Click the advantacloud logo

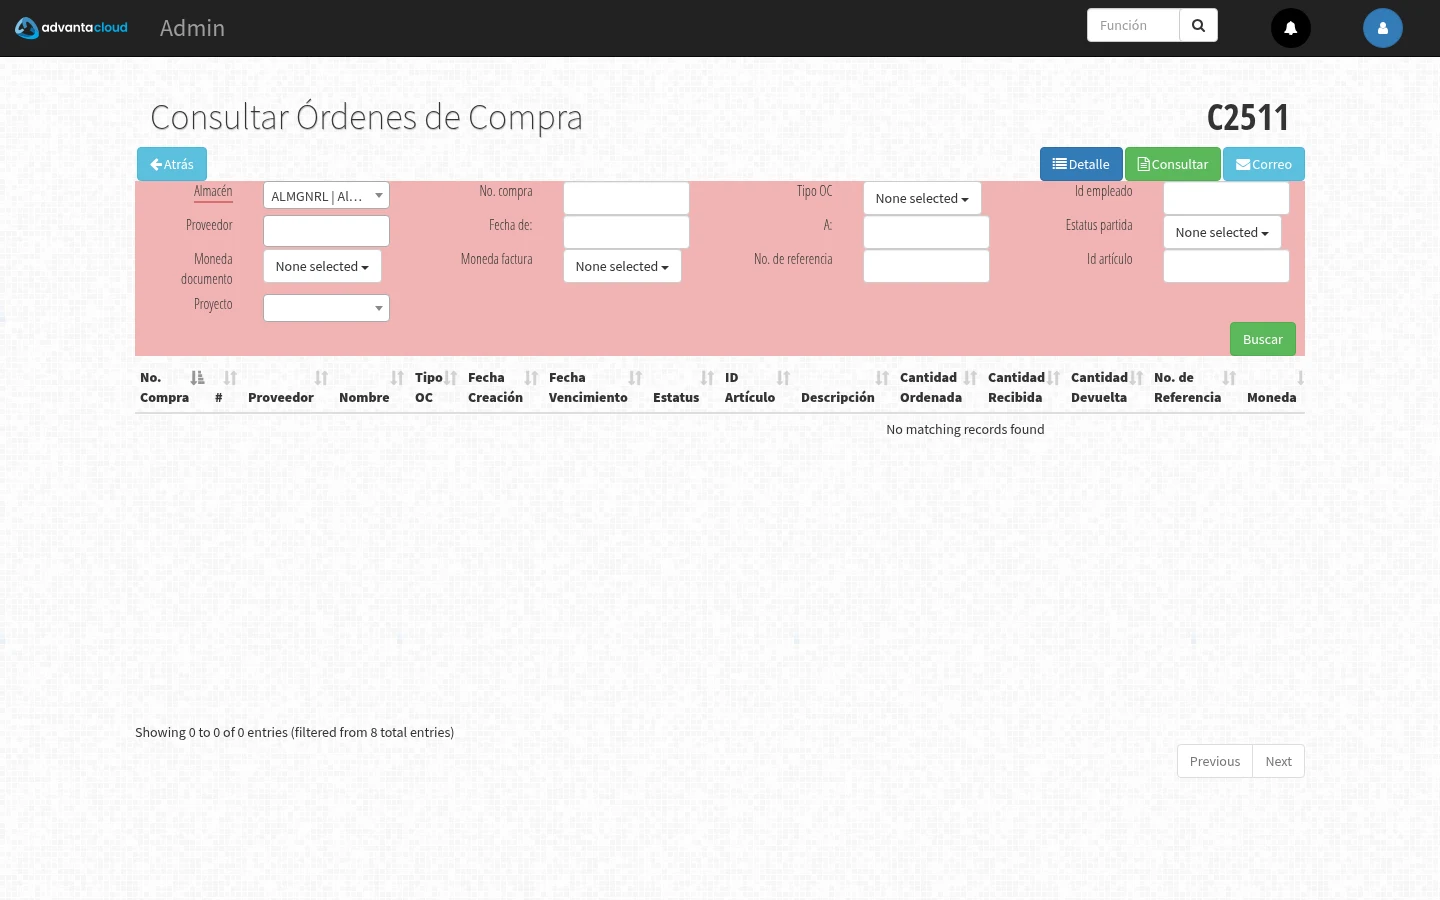click(71, 28)
